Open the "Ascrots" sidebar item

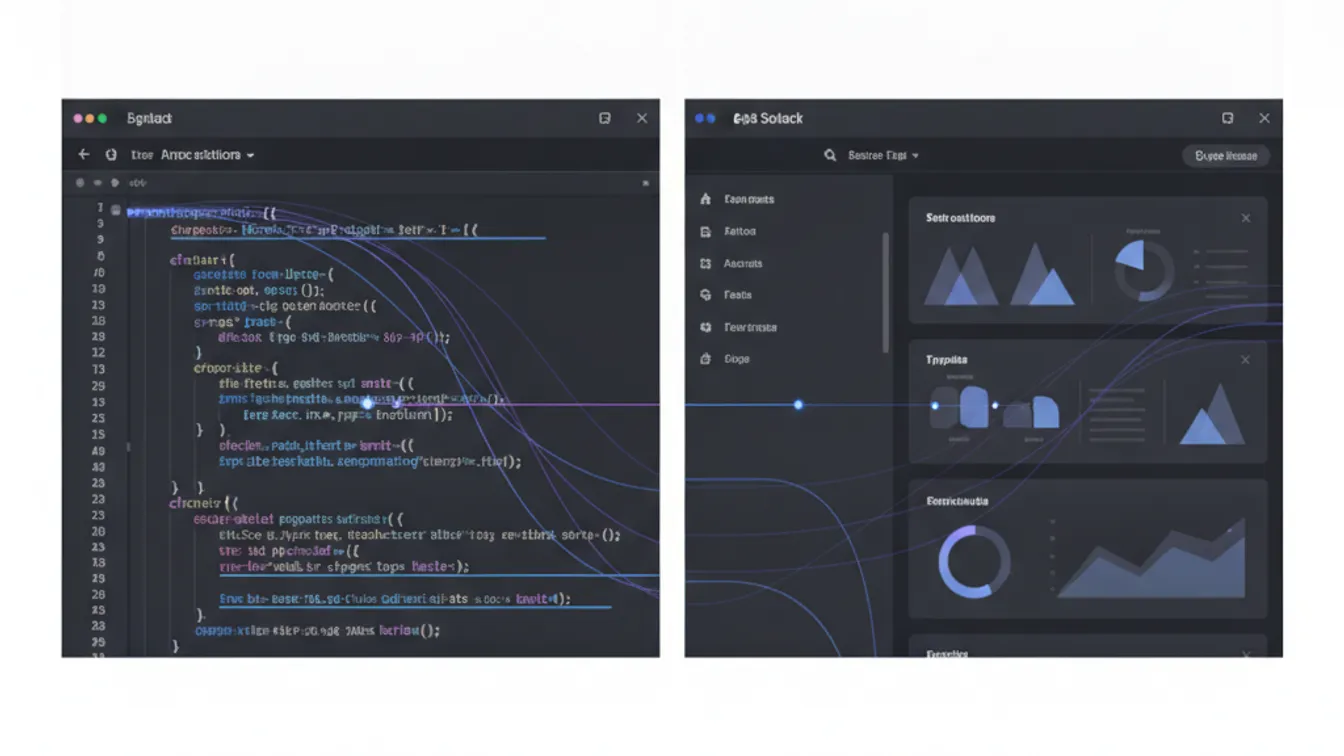(x=743, y=263)
